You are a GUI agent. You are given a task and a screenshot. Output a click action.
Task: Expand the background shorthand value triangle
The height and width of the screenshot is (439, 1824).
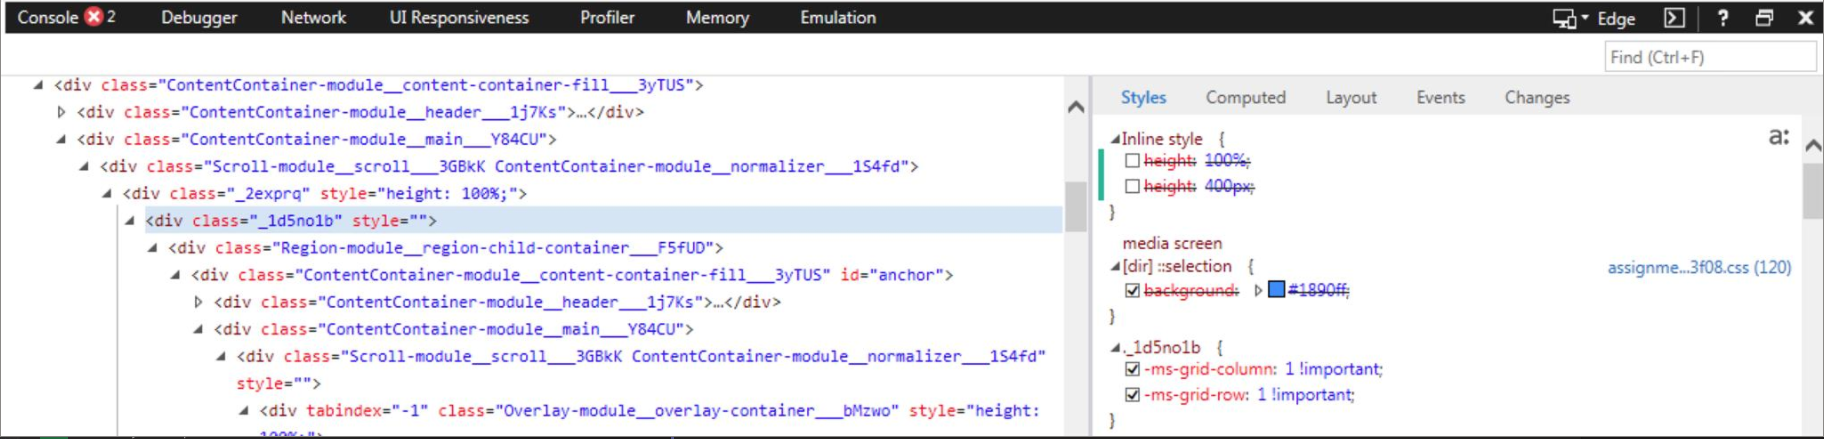tap(1258, 290)
